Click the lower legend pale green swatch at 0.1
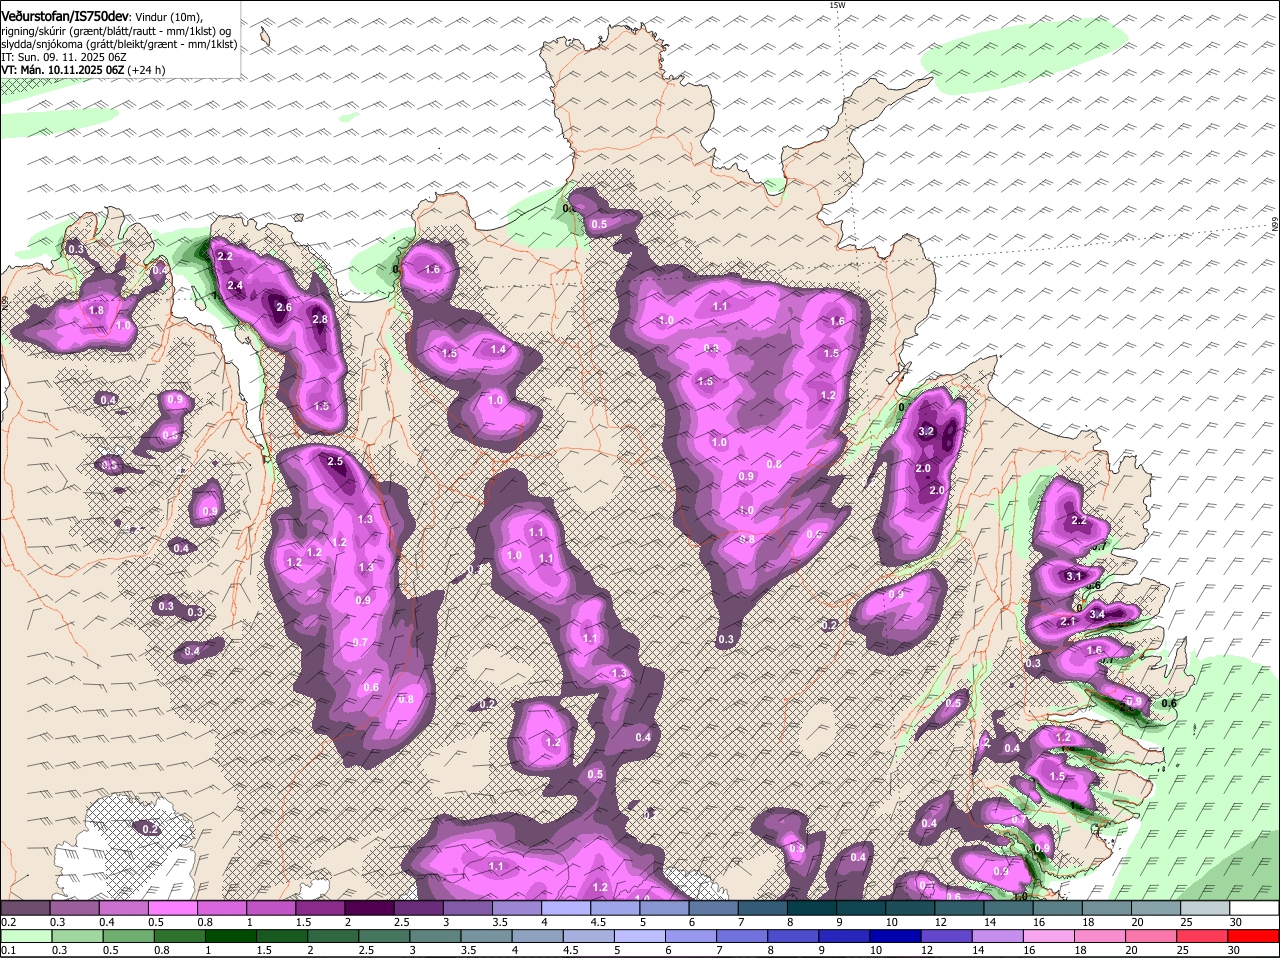The width and height of the screenshot is (1280, 958). pos(25,936)
